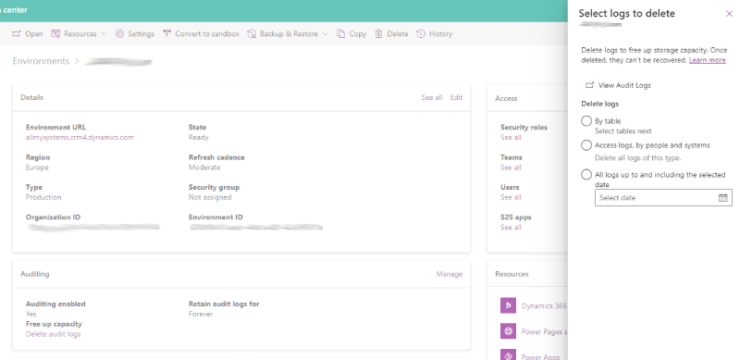Click the Backup & Restore icon
The width and height of the screenshot is (740, 360).
[252, 34]
